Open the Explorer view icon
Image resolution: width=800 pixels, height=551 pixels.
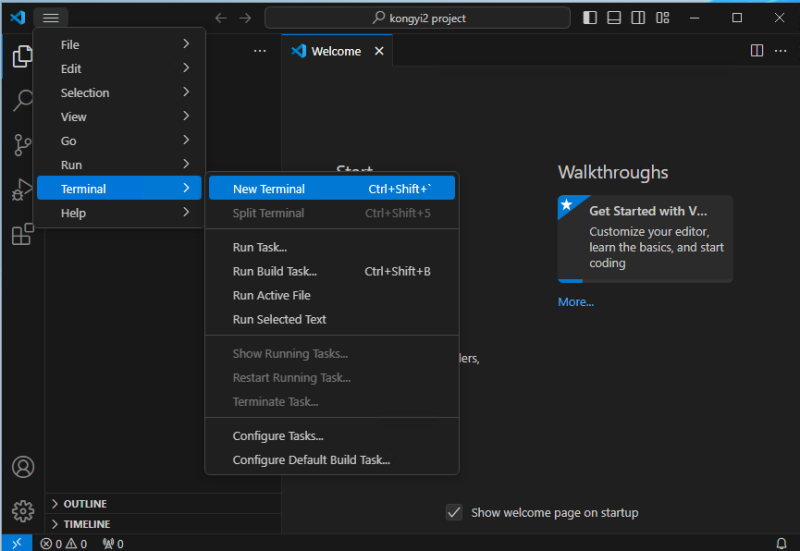(22, 56)
